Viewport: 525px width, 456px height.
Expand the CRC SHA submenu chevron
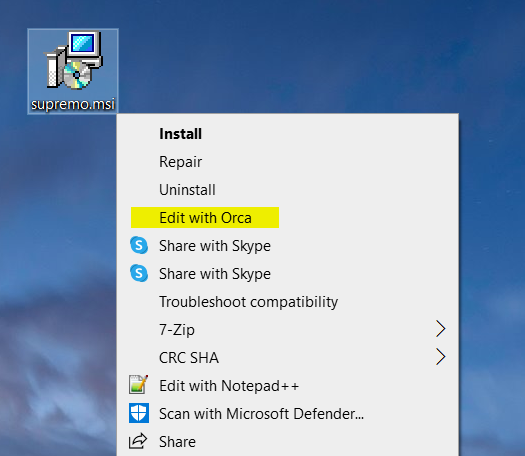coord(441,357)
